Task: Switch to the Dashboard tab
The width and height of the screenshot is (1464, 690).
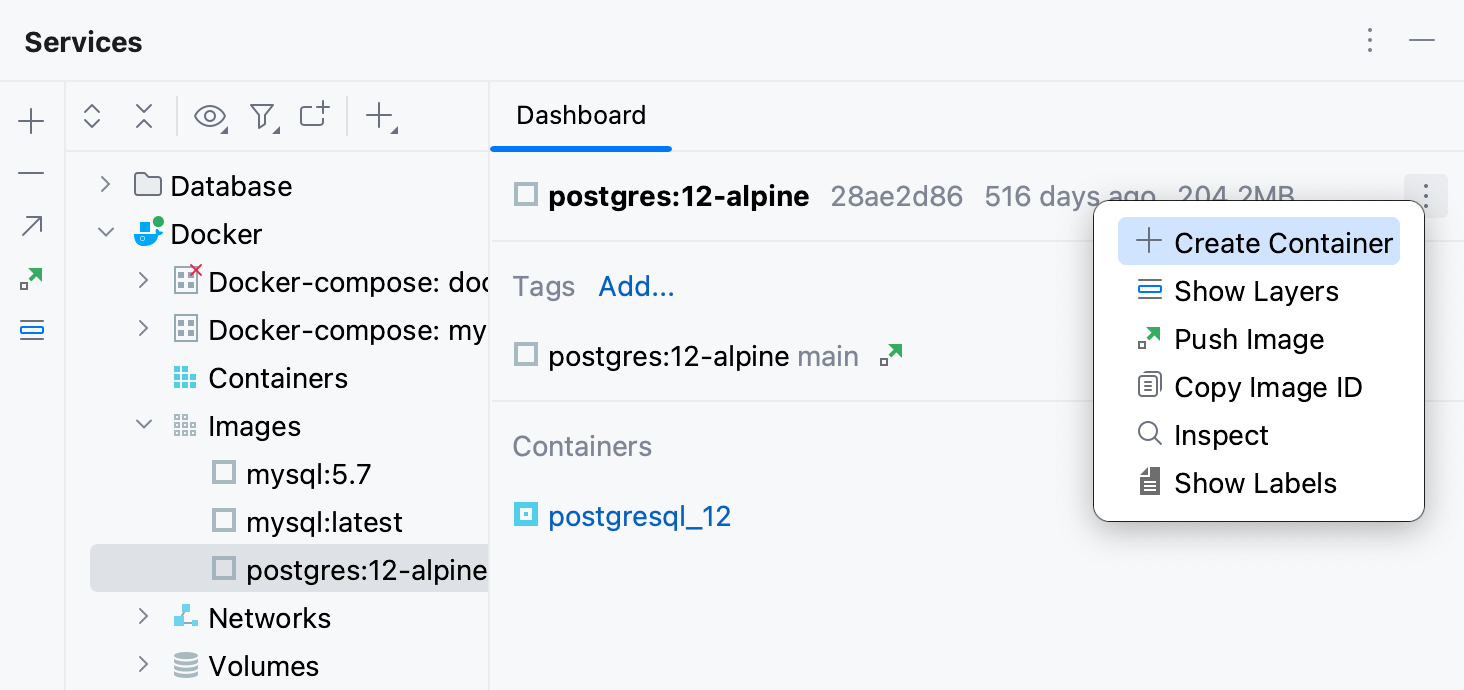Action: tap(580, 115)
